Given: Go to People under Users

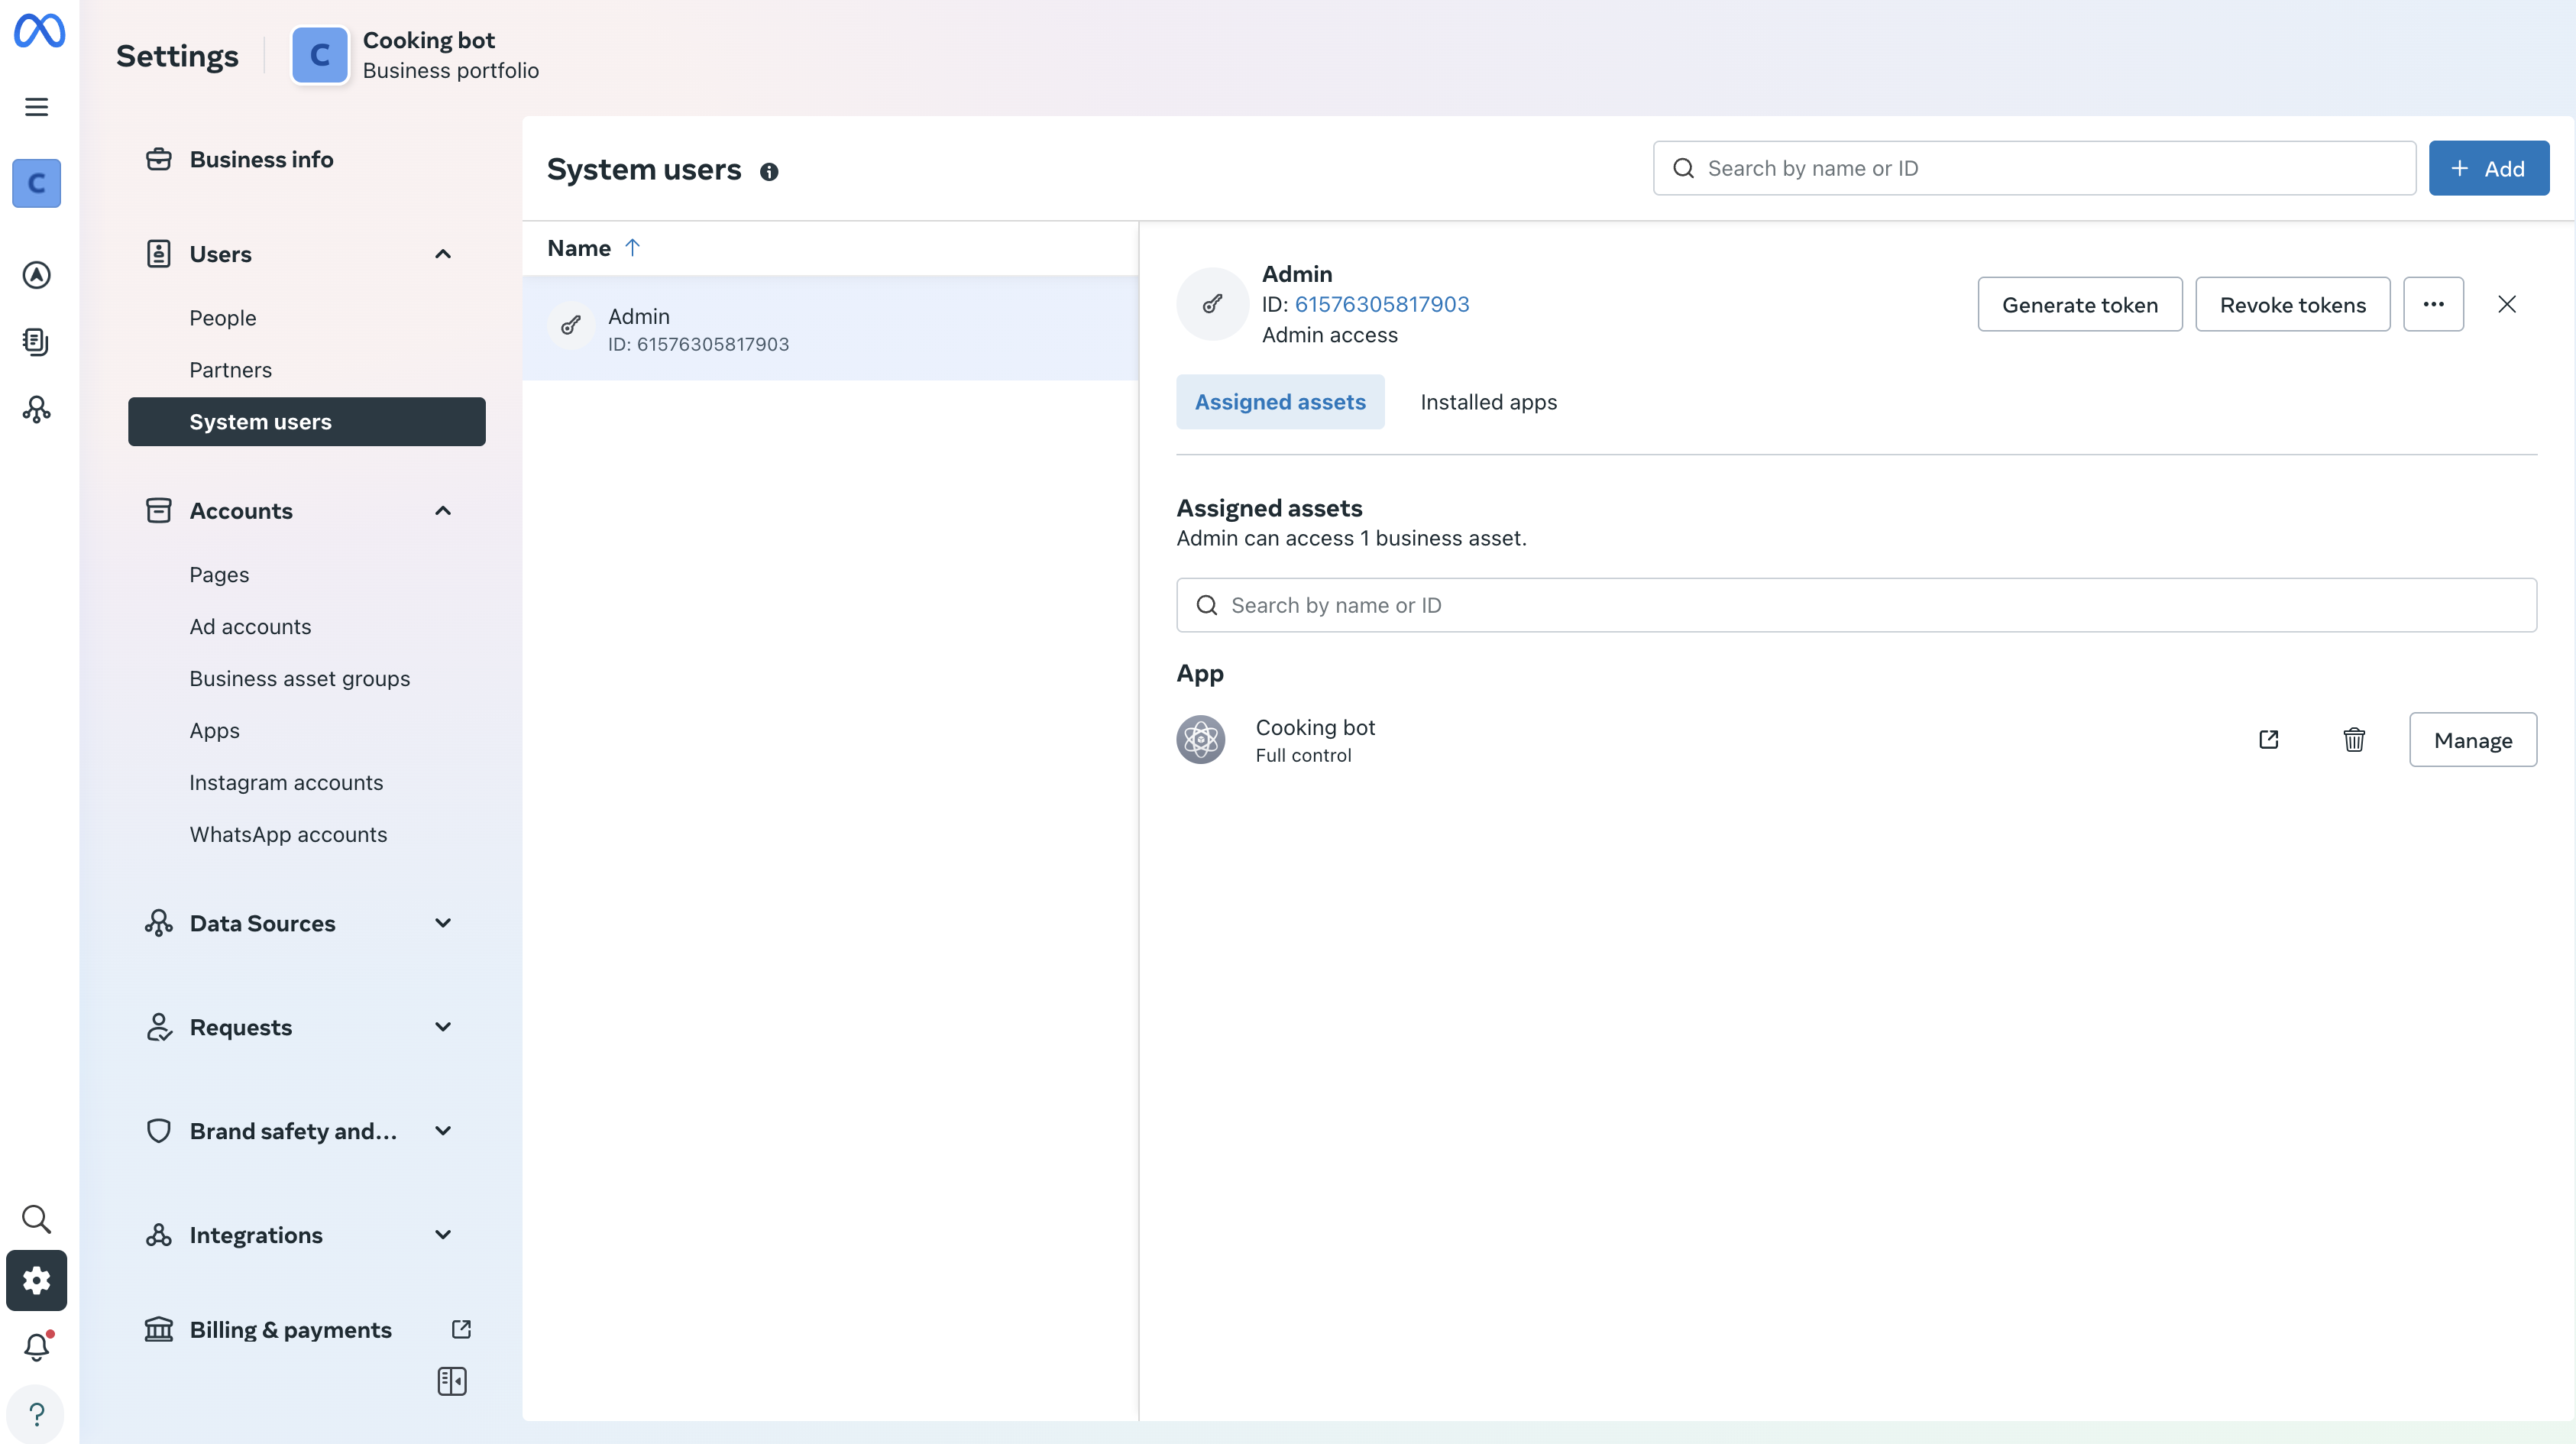Looking at the screenshot, I should tap(223, 318).
